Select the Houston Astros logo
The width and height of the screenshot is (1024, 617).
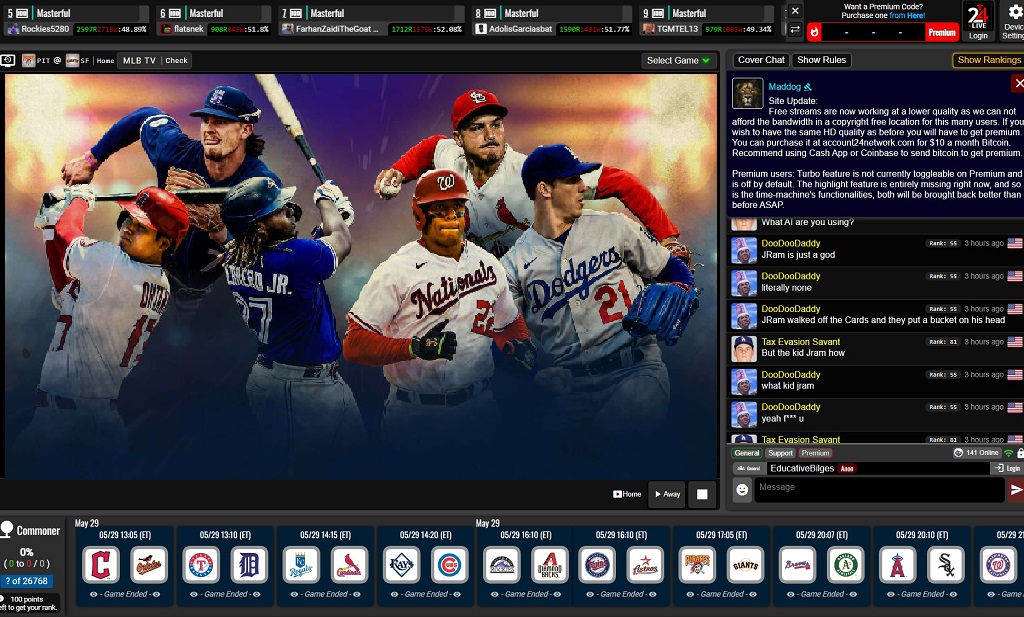[x=645, y=565]
